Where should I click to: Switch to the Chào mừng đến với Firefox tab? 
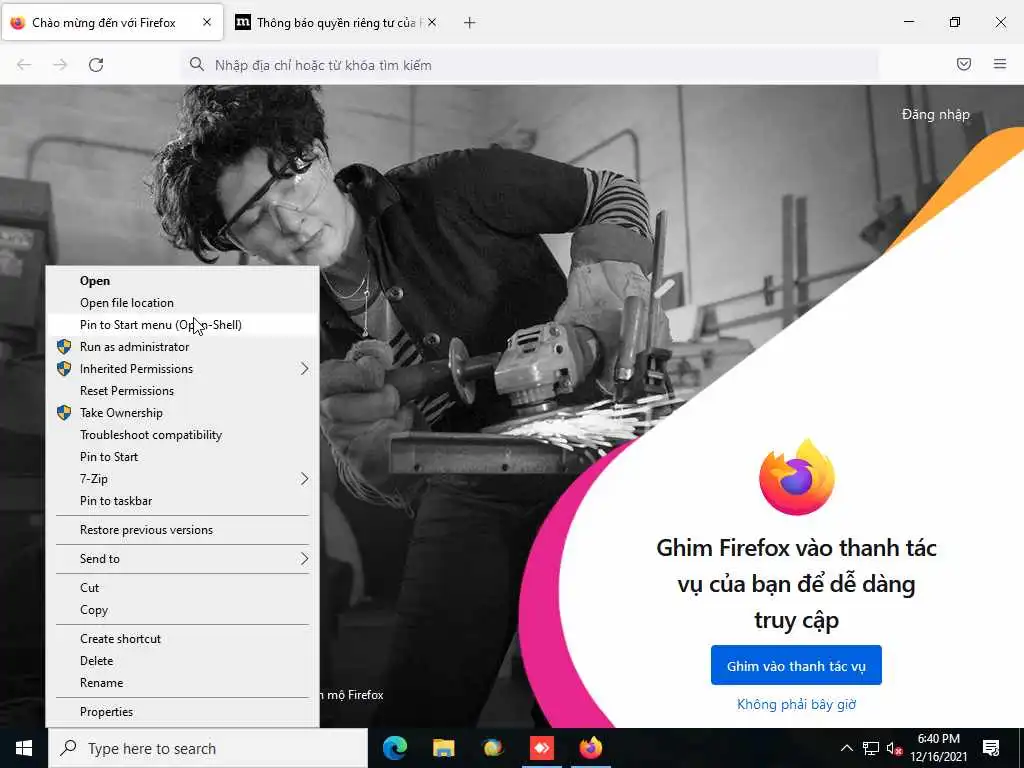[x=112, y=23]
